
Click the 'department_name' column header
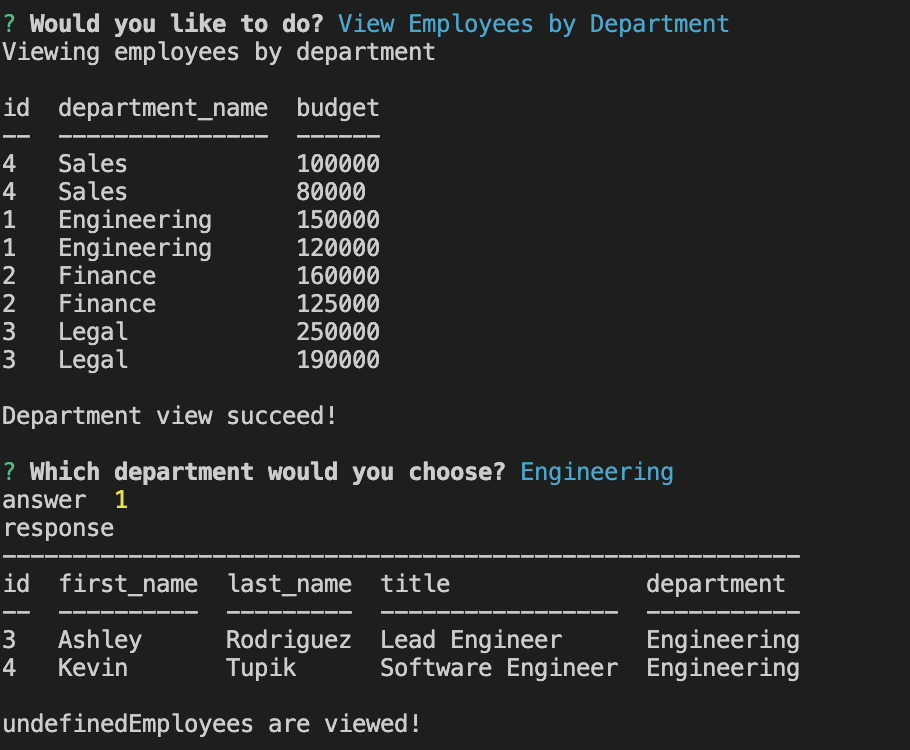click(x=163, y=109)
